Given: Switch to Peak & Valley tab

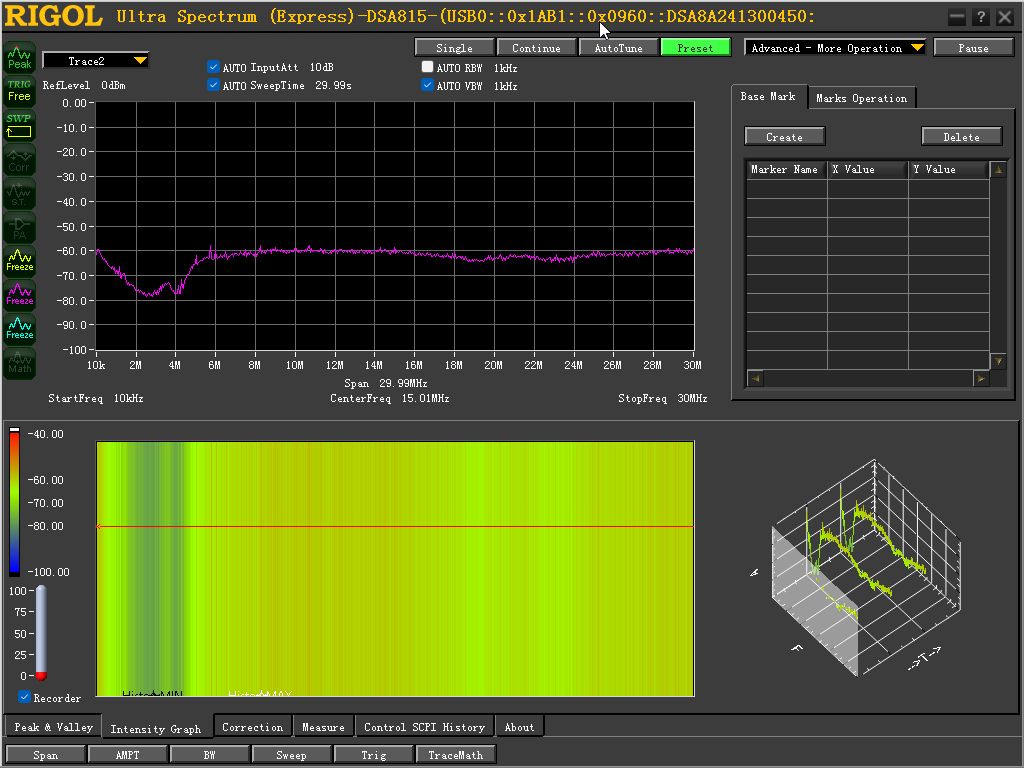Looking at the screenshot, I should coord(53,727).
